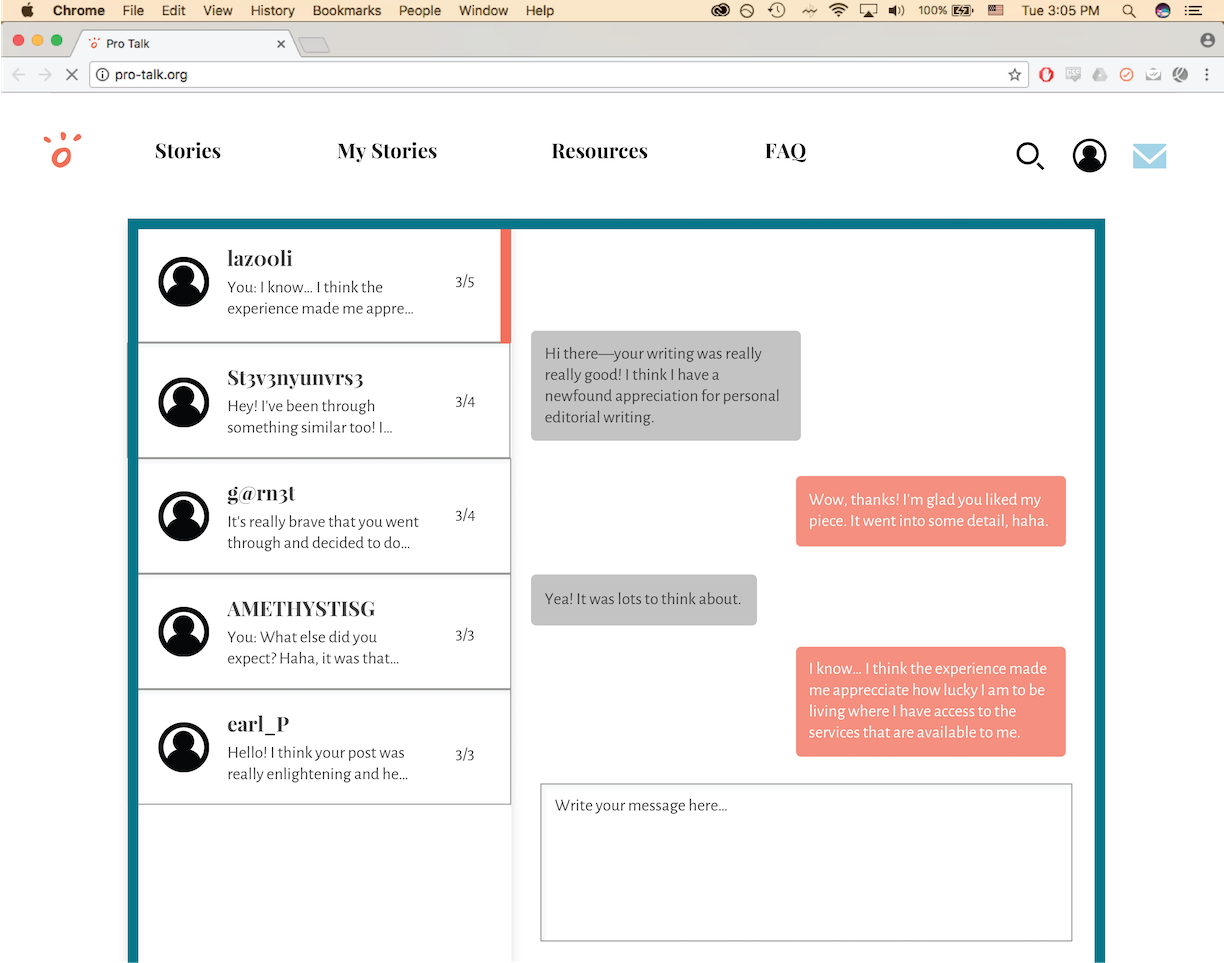
Task: Click preview 'It's really brave that you went'
Action: pos(323,532)
